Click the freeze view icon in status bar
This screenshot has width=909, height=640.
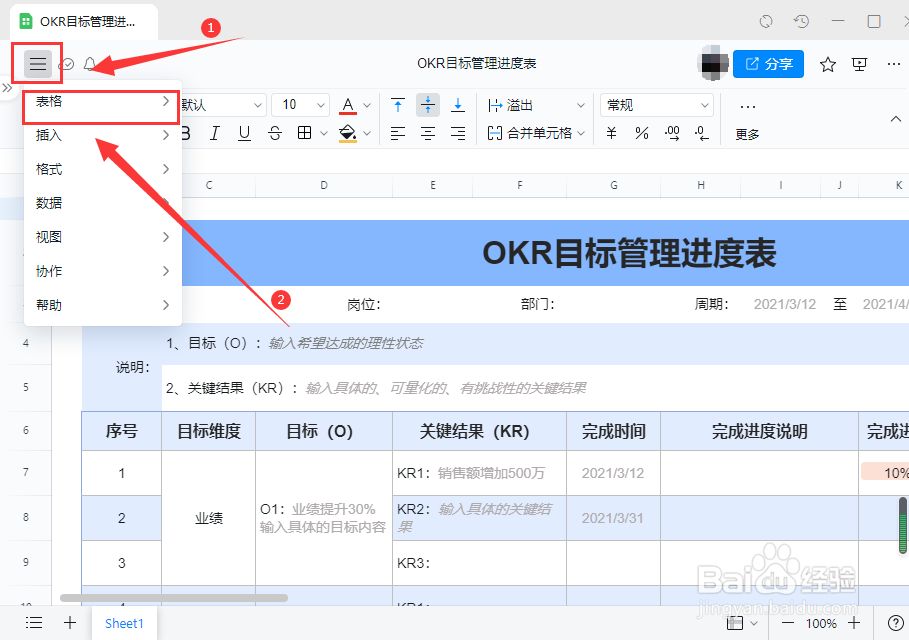tap(735, 624)
